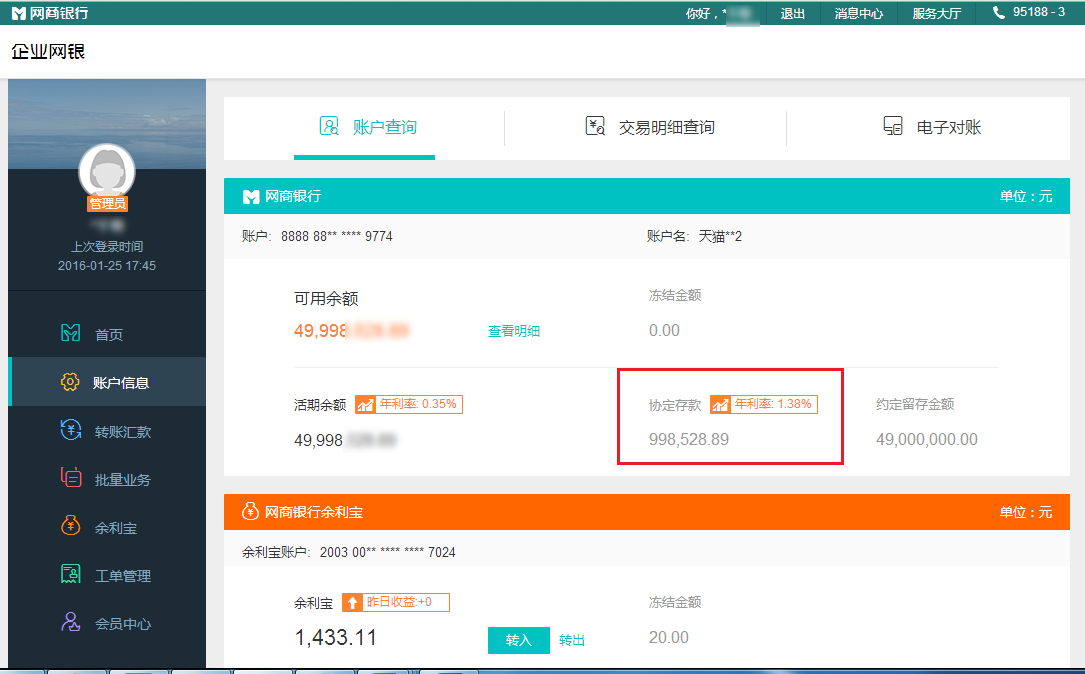1085x674 pixels.
Task: Click the phone icon next to 95188 - 3
Action: point(999,12)
